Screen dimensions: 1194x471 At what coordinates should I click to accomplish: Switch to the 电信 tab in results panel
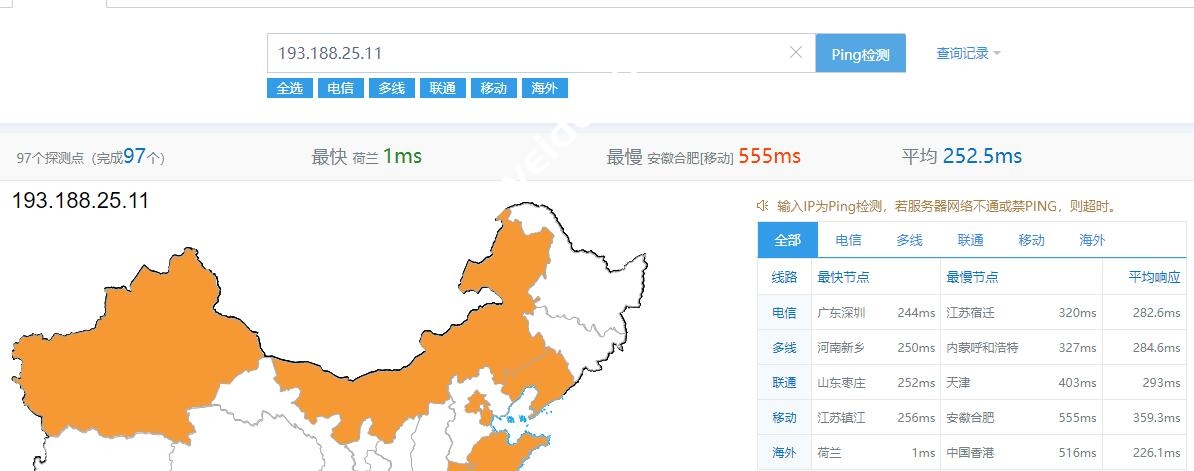(848, 240)
